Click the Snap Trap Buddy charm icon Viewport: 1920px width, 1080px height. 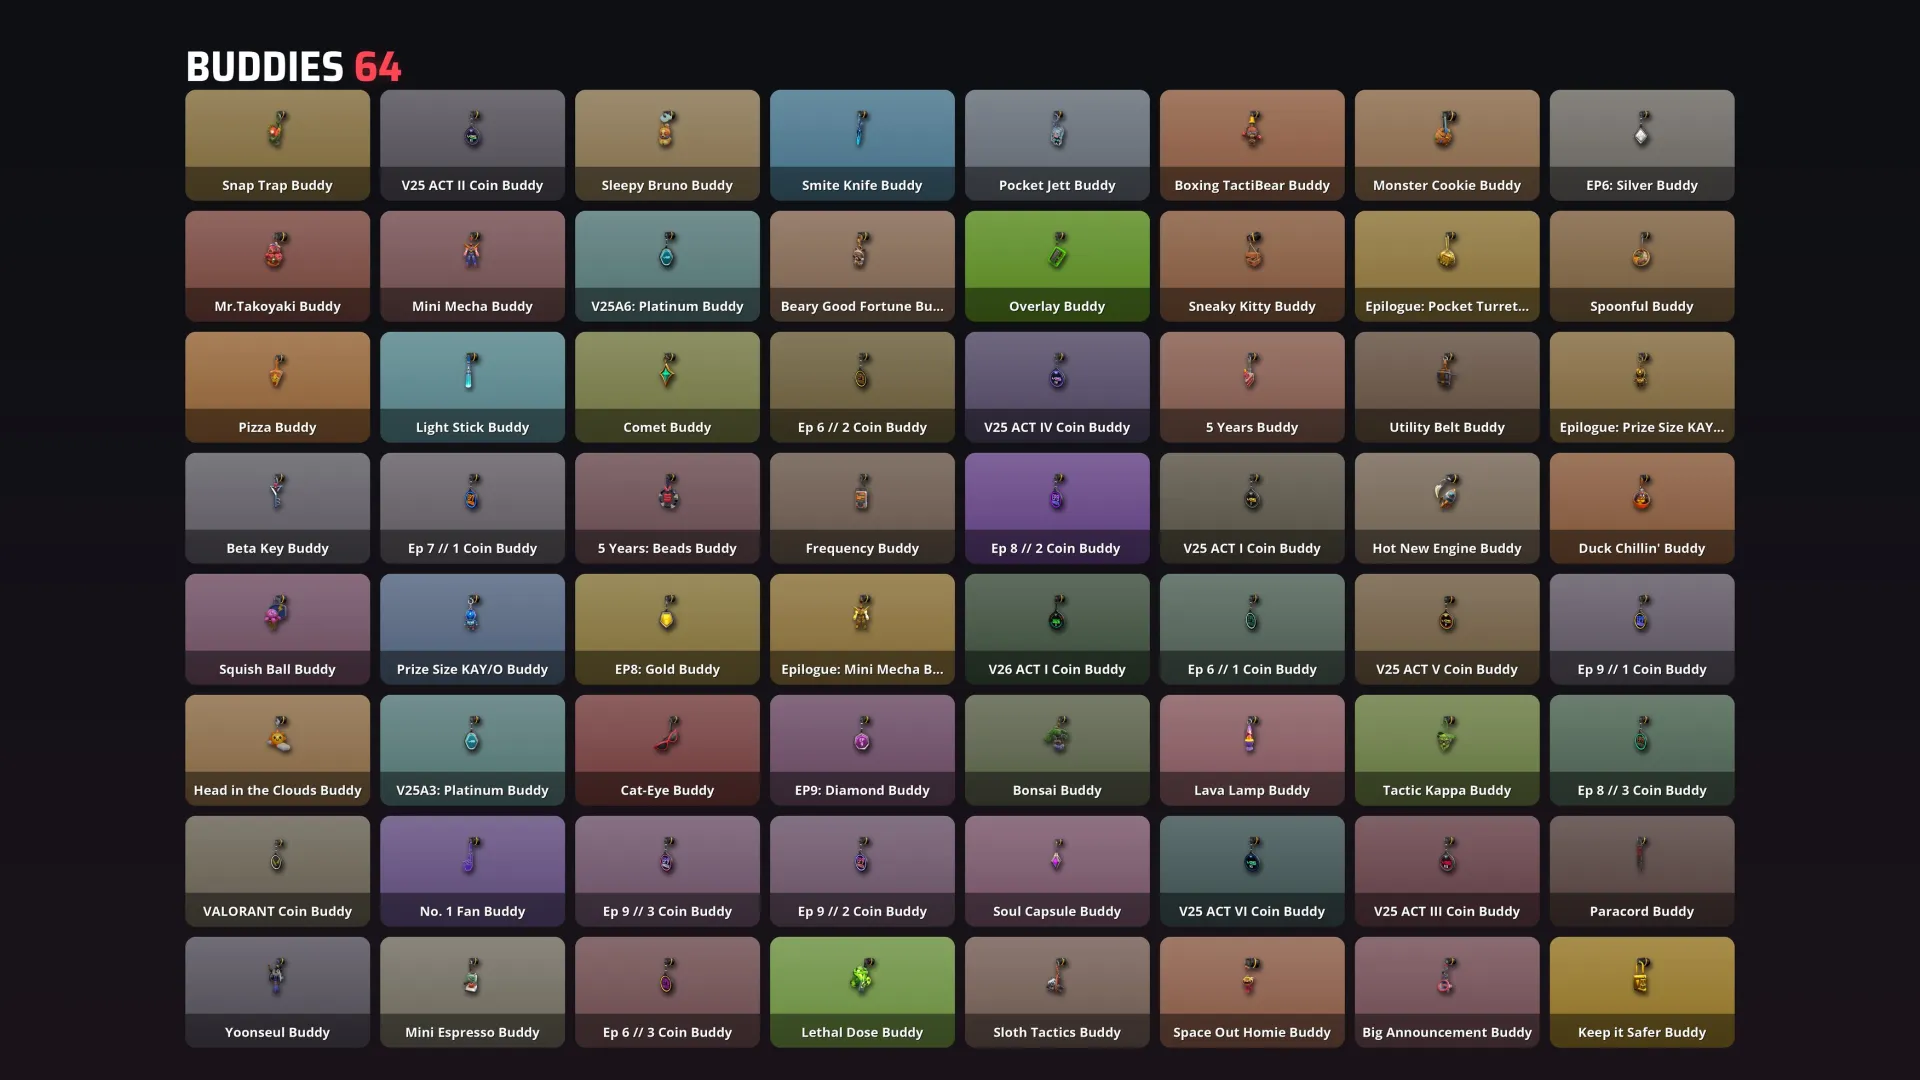pyautogui.click(x=277, y=129)
